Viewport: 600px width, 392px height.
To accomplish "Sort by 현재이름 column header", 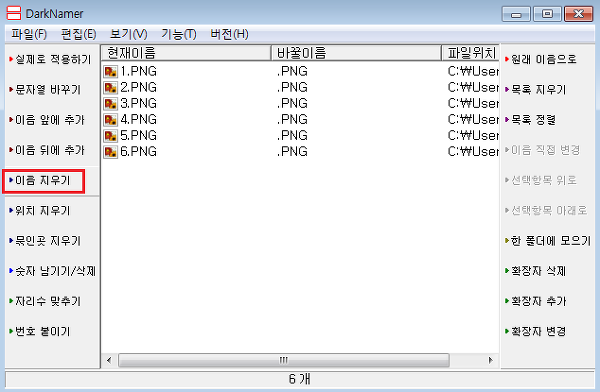I will click(186, 53).
